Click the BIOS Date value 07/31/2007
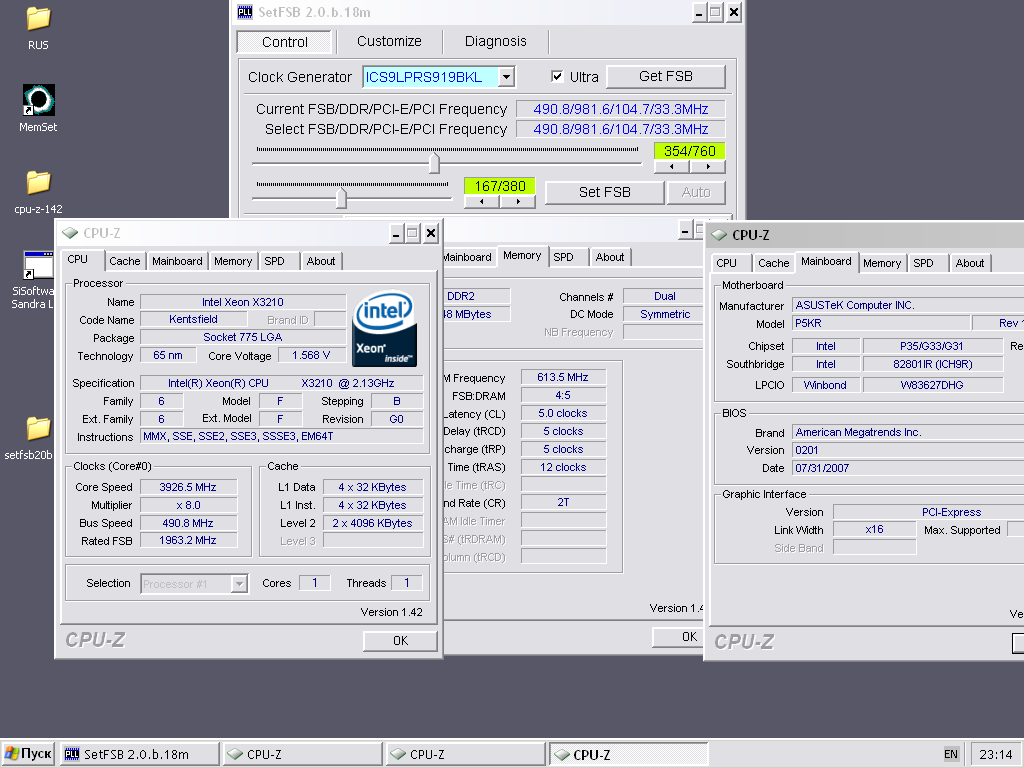Image resolution: width=1024 pixels, height=768 pixels. click(x=908, y=468)
